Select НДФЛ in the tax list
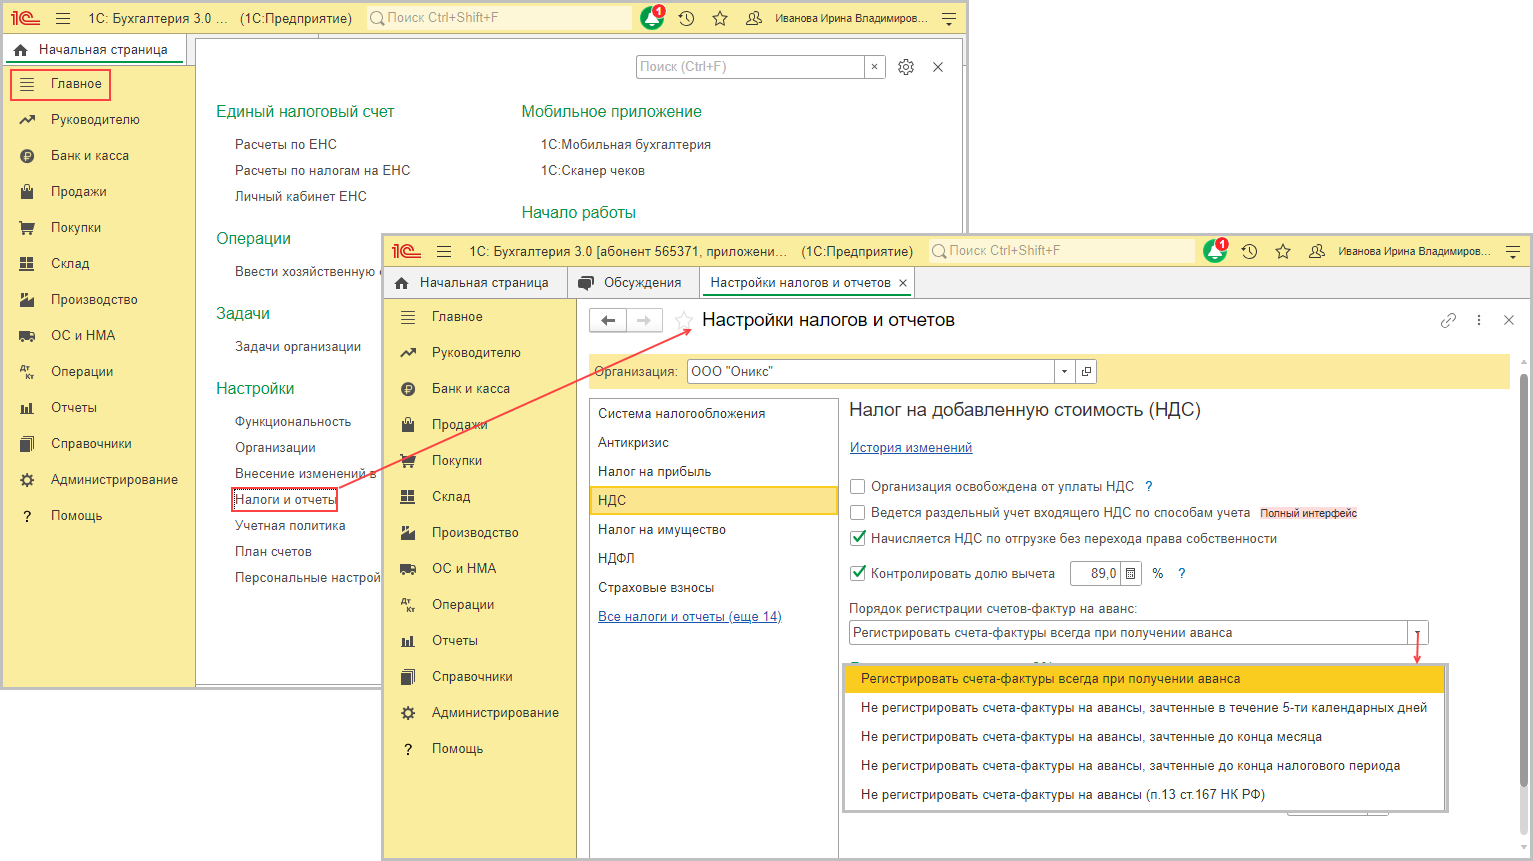 click(713, 559)
